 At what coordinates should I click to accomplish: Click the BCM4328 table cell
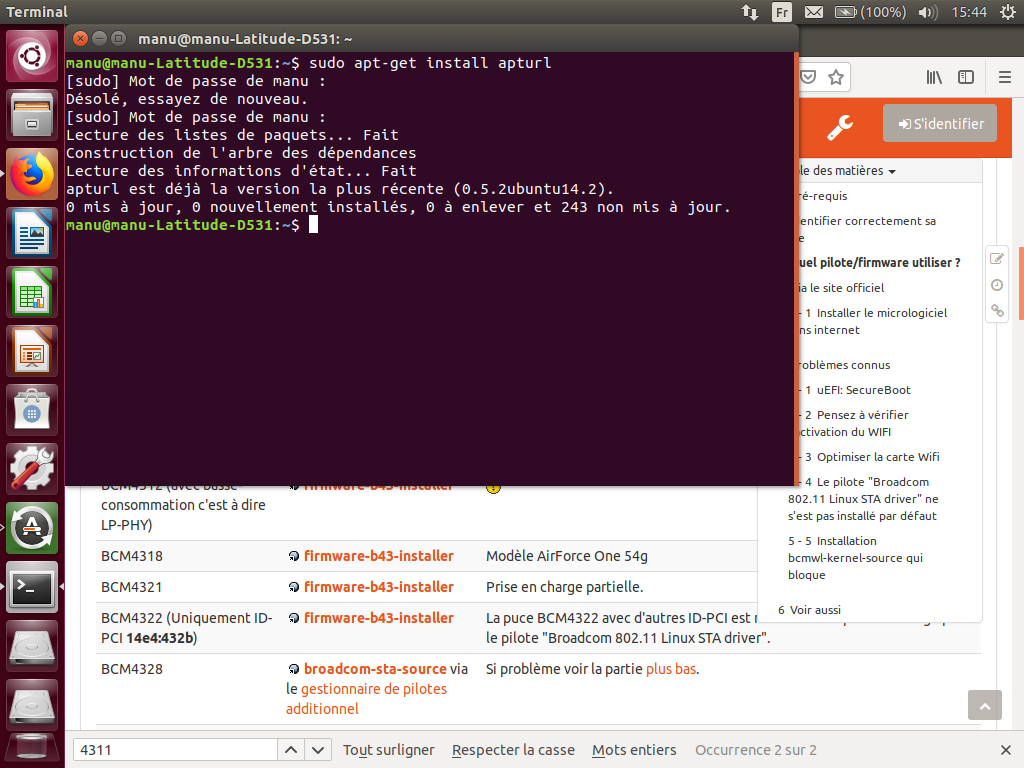[x=131, y=669]
